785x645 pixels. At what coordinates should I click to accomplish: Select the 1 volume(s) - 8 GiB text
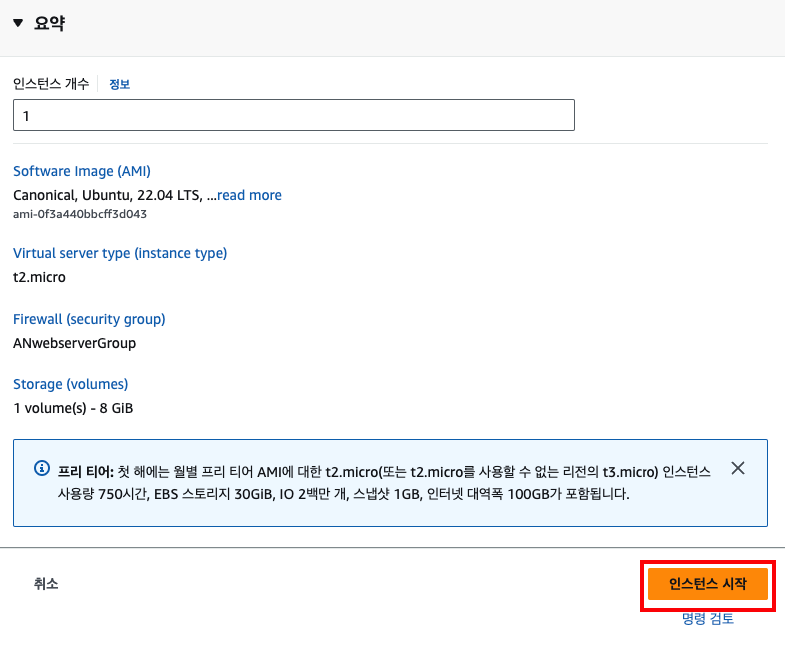click(73, 408)
